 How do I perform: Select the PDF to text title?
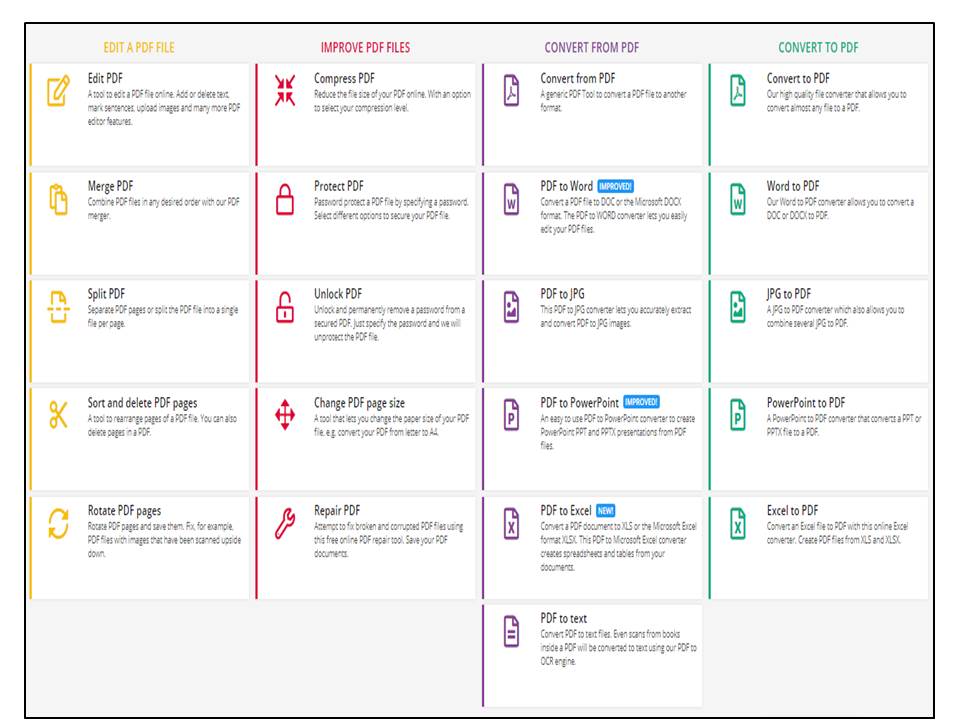pos(563,618)
